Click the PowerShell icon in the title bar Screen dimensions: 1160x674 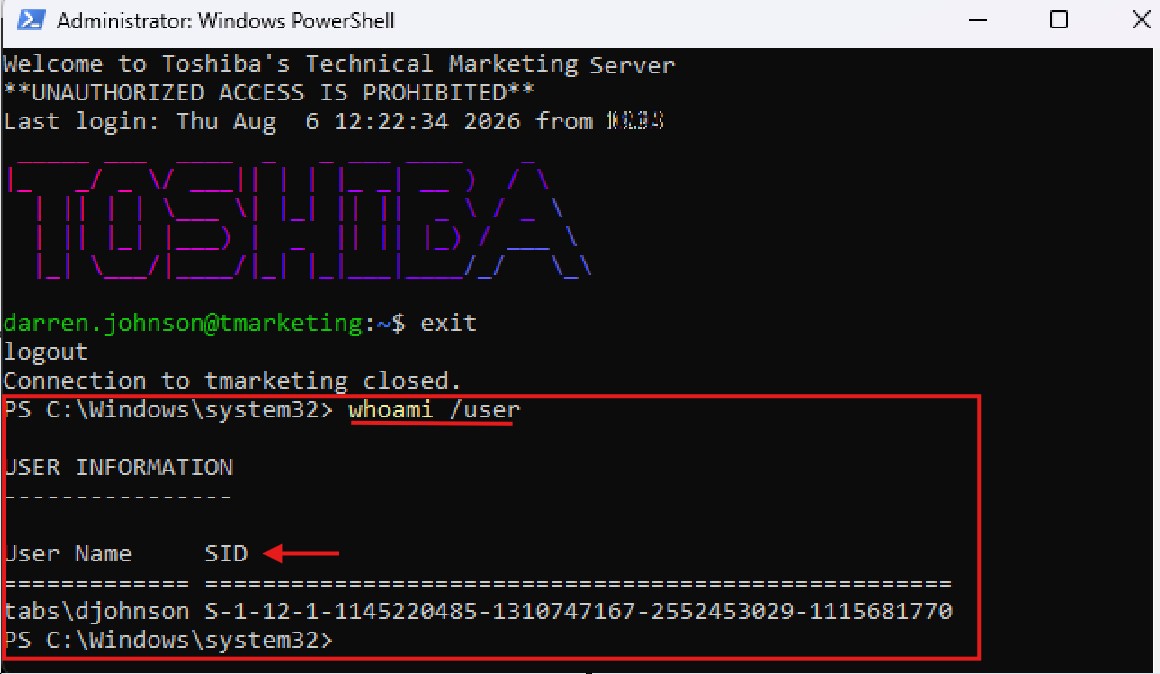[x=31, y=20]
